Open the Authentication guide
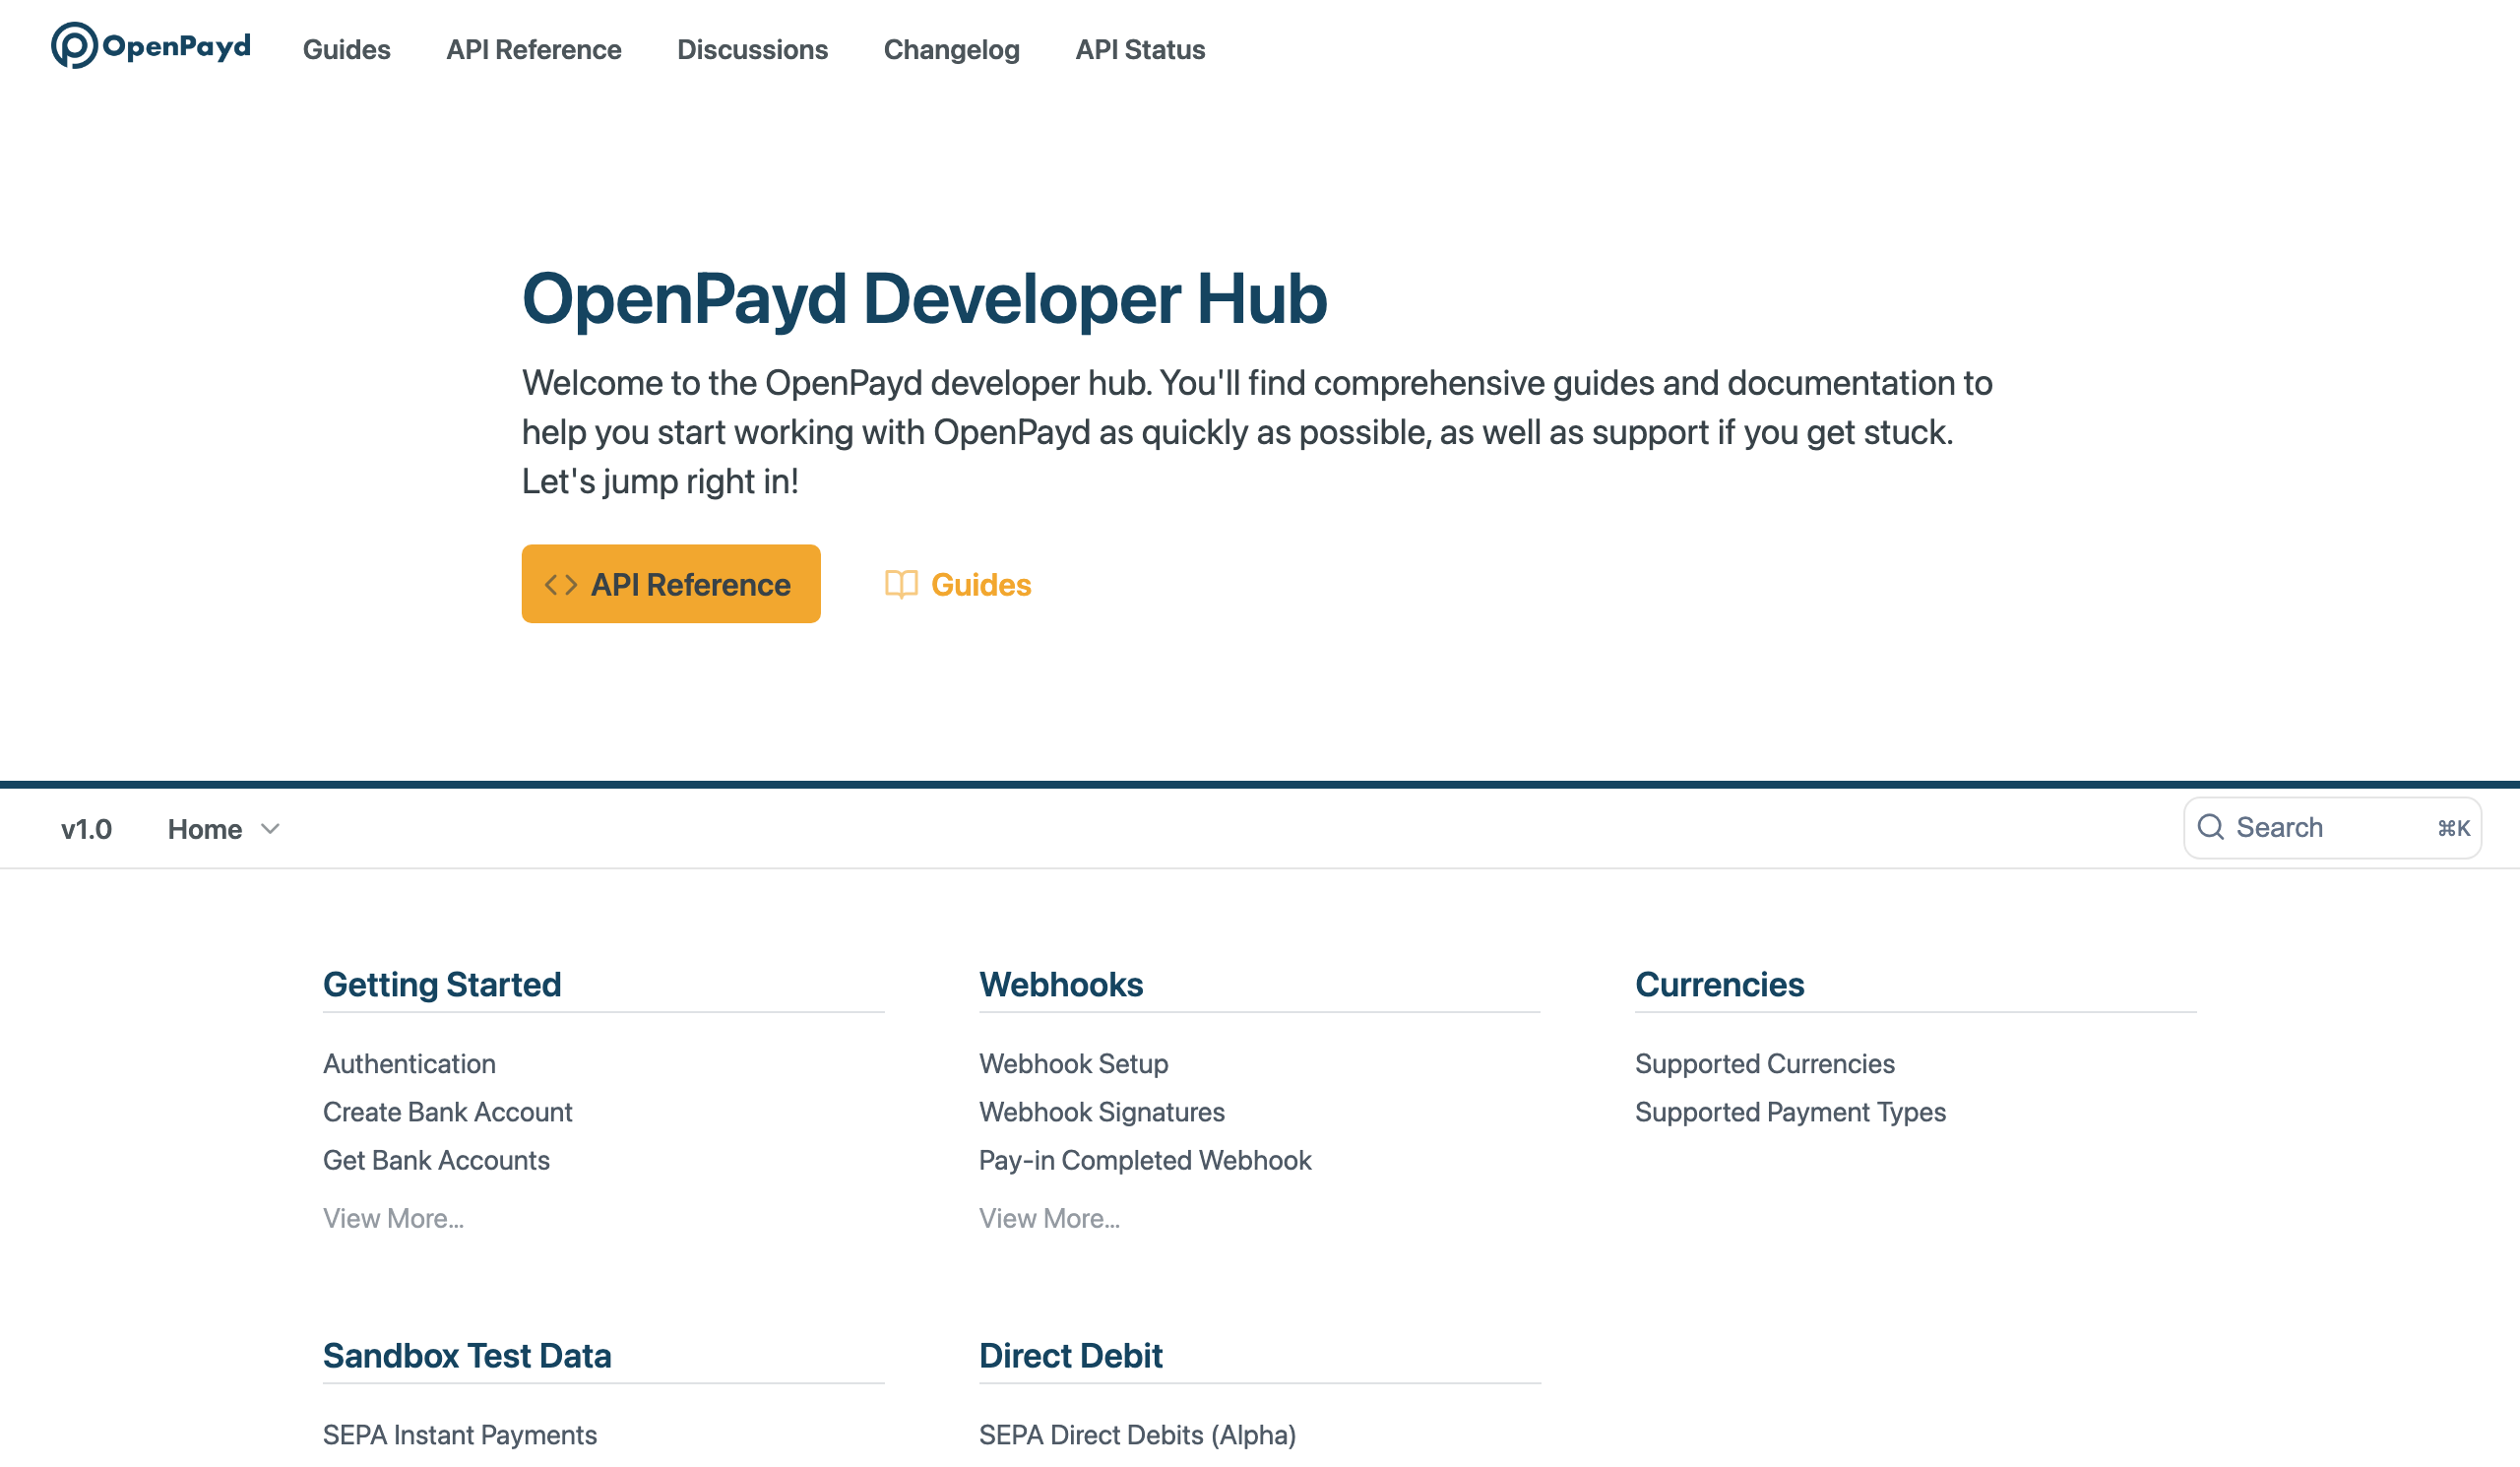Screen dimensions: 2520x1467 point(409,1064)
